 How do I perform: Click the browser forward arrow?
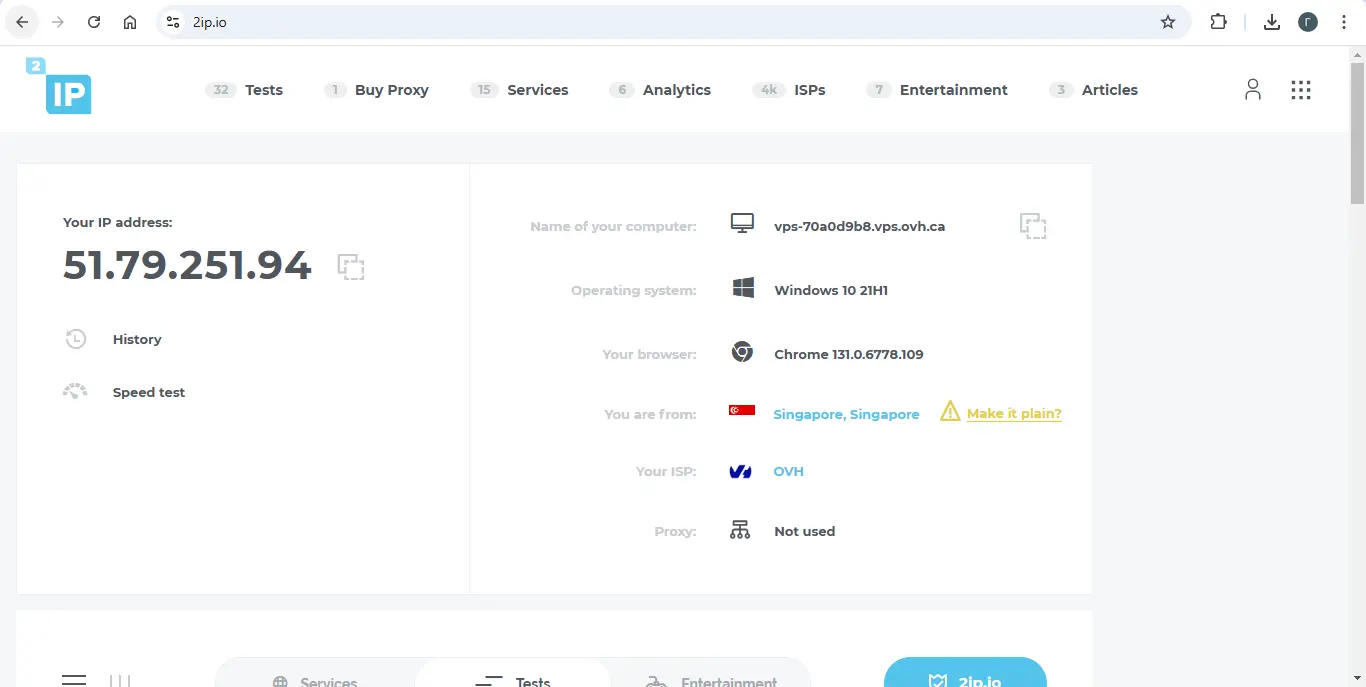pos(58,22)
